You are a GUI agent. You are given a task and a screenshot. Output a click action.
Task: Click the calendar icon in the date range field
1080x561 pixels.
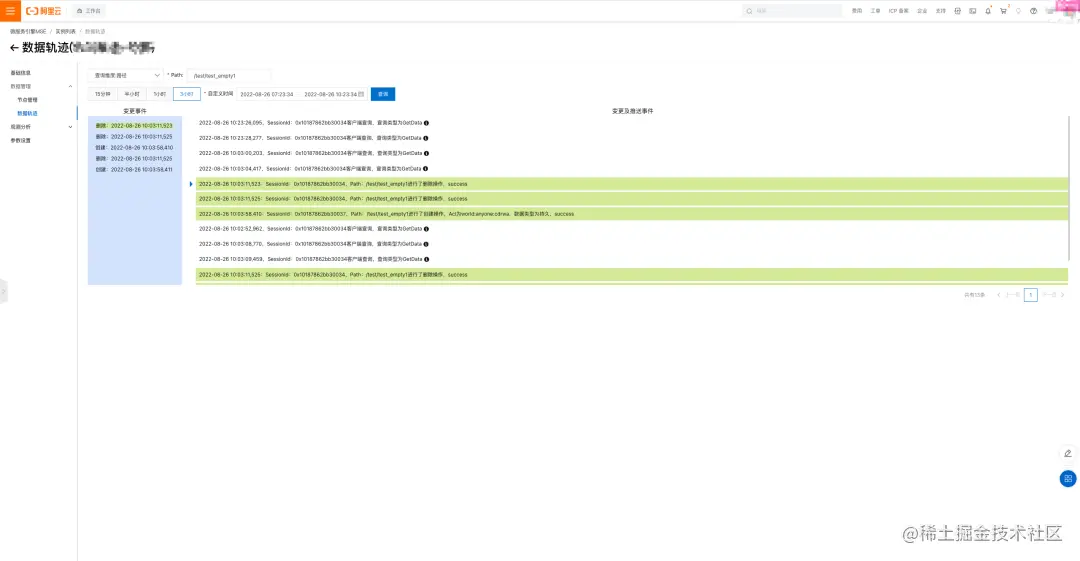[x=361, y=94]
